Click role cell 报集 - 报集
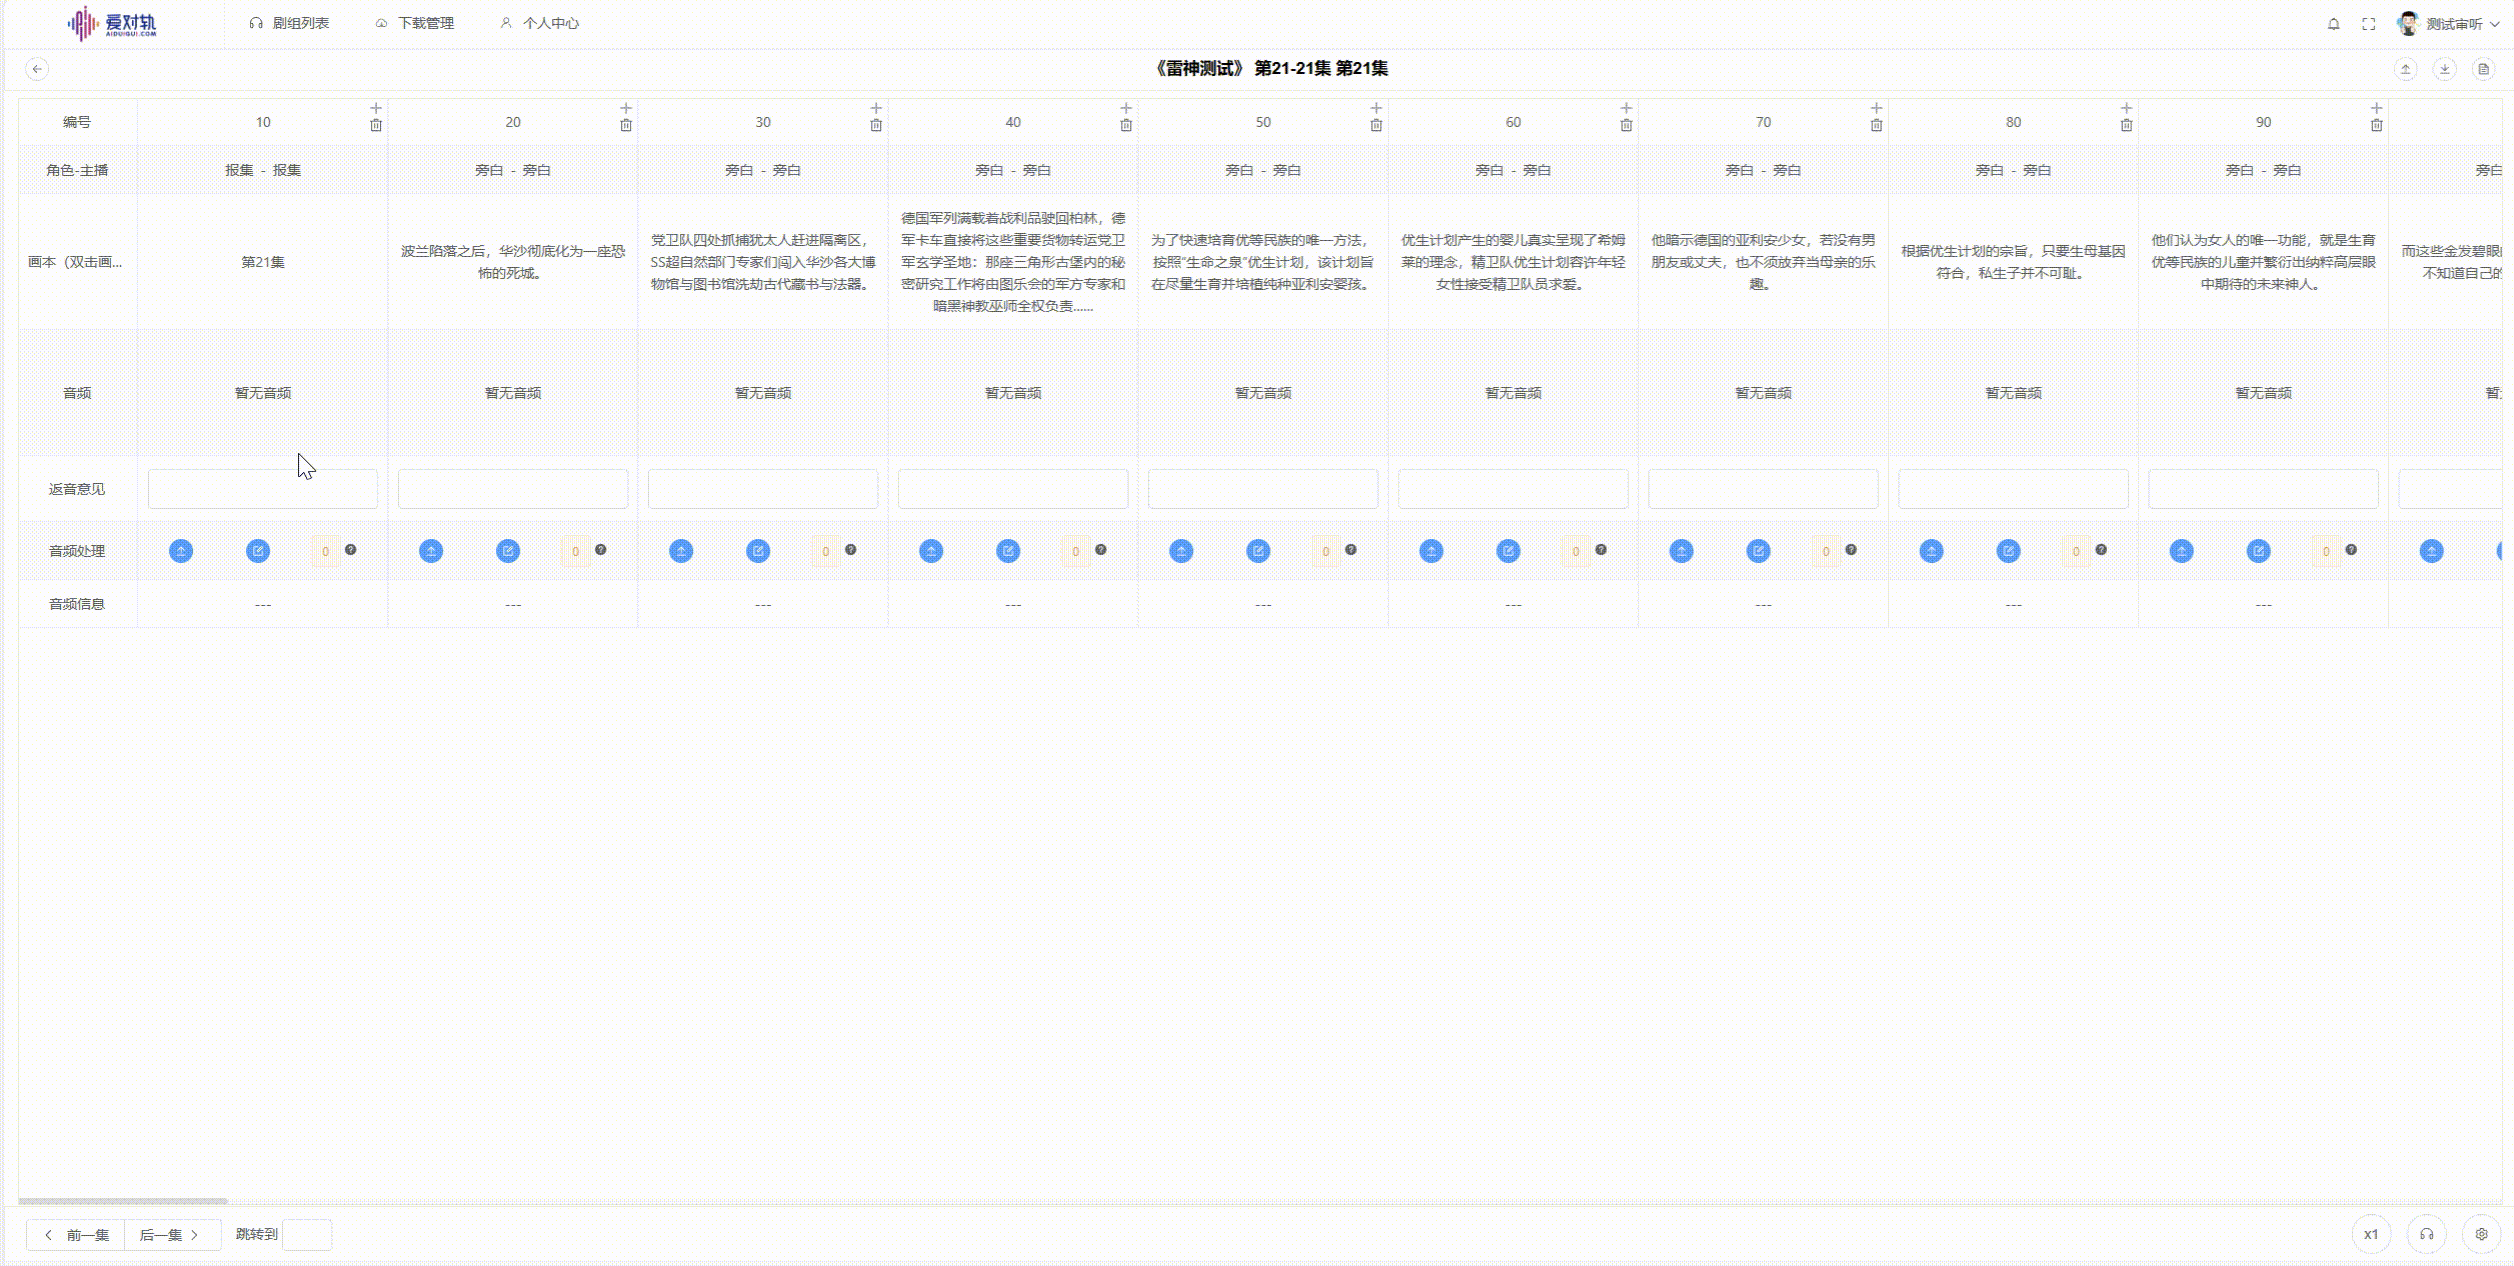Screen dimensions: 2514x1266 (x=263, y=170)
